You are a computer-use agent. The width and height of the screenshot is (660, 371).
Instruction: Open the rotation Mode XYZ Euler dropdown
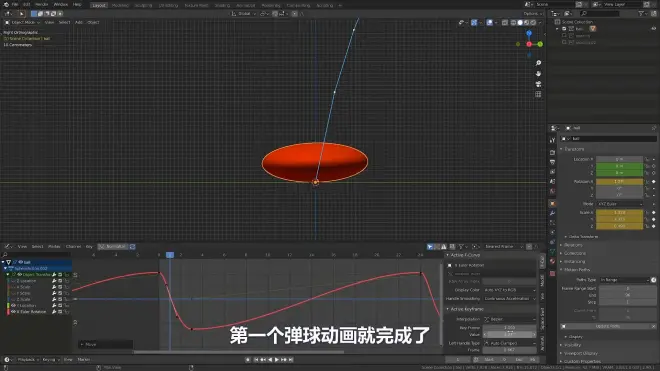[620, 204]
